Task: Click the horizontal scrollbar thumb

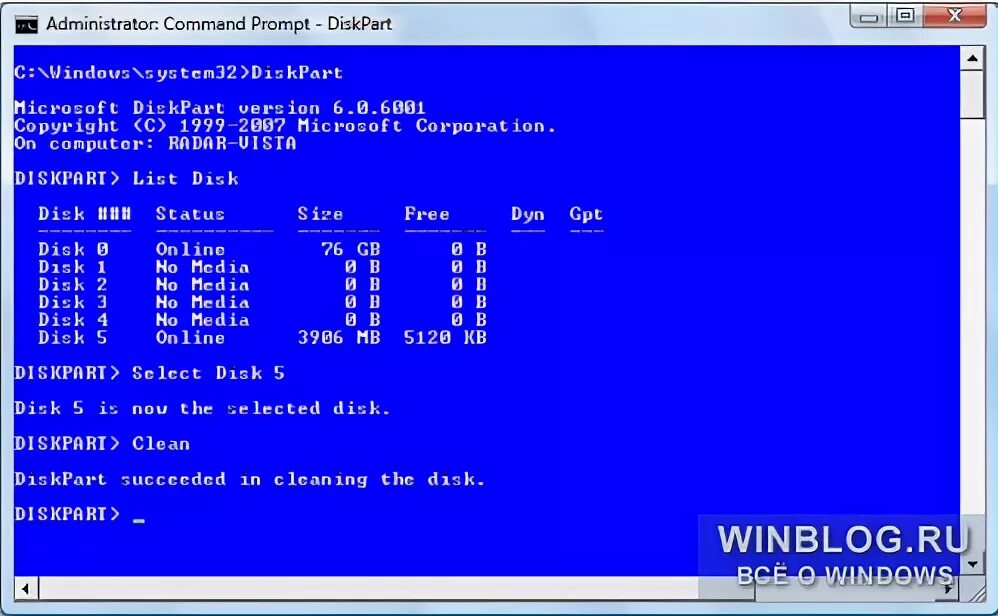Action: tap(397, 589)
